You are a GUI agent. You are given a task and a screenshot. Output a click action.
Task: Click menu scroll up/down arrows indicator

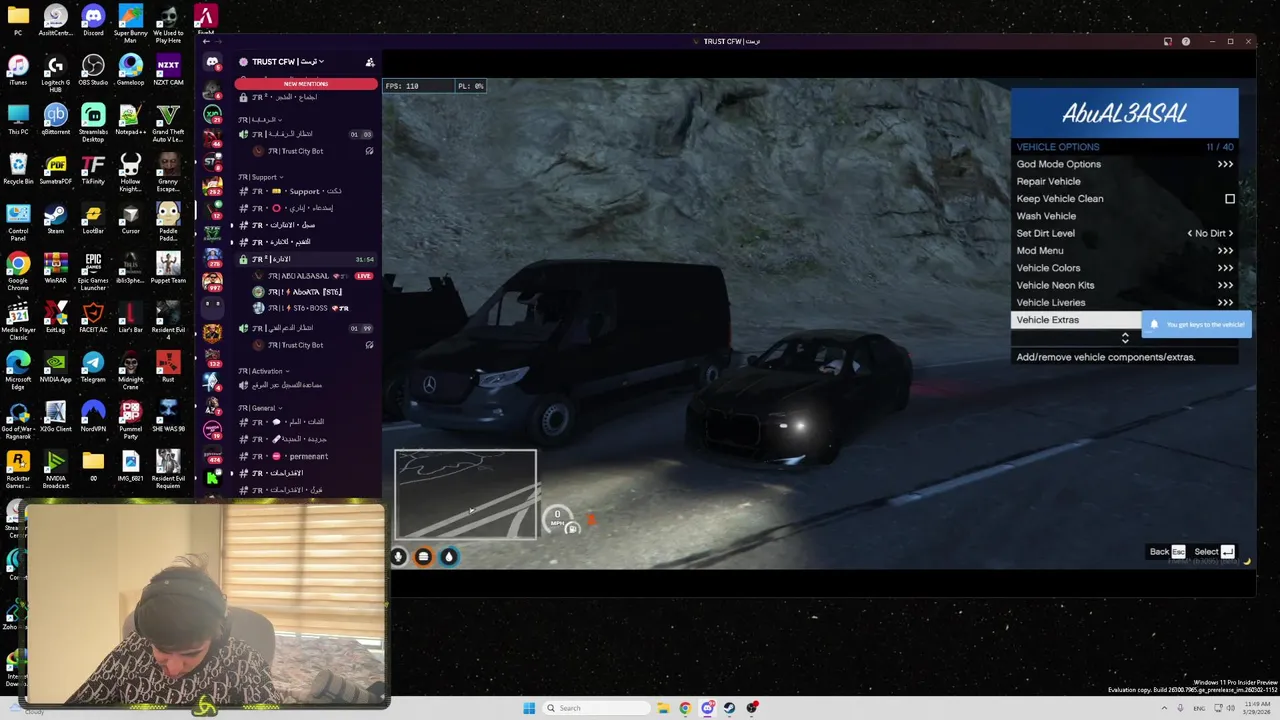point(1125,338)
